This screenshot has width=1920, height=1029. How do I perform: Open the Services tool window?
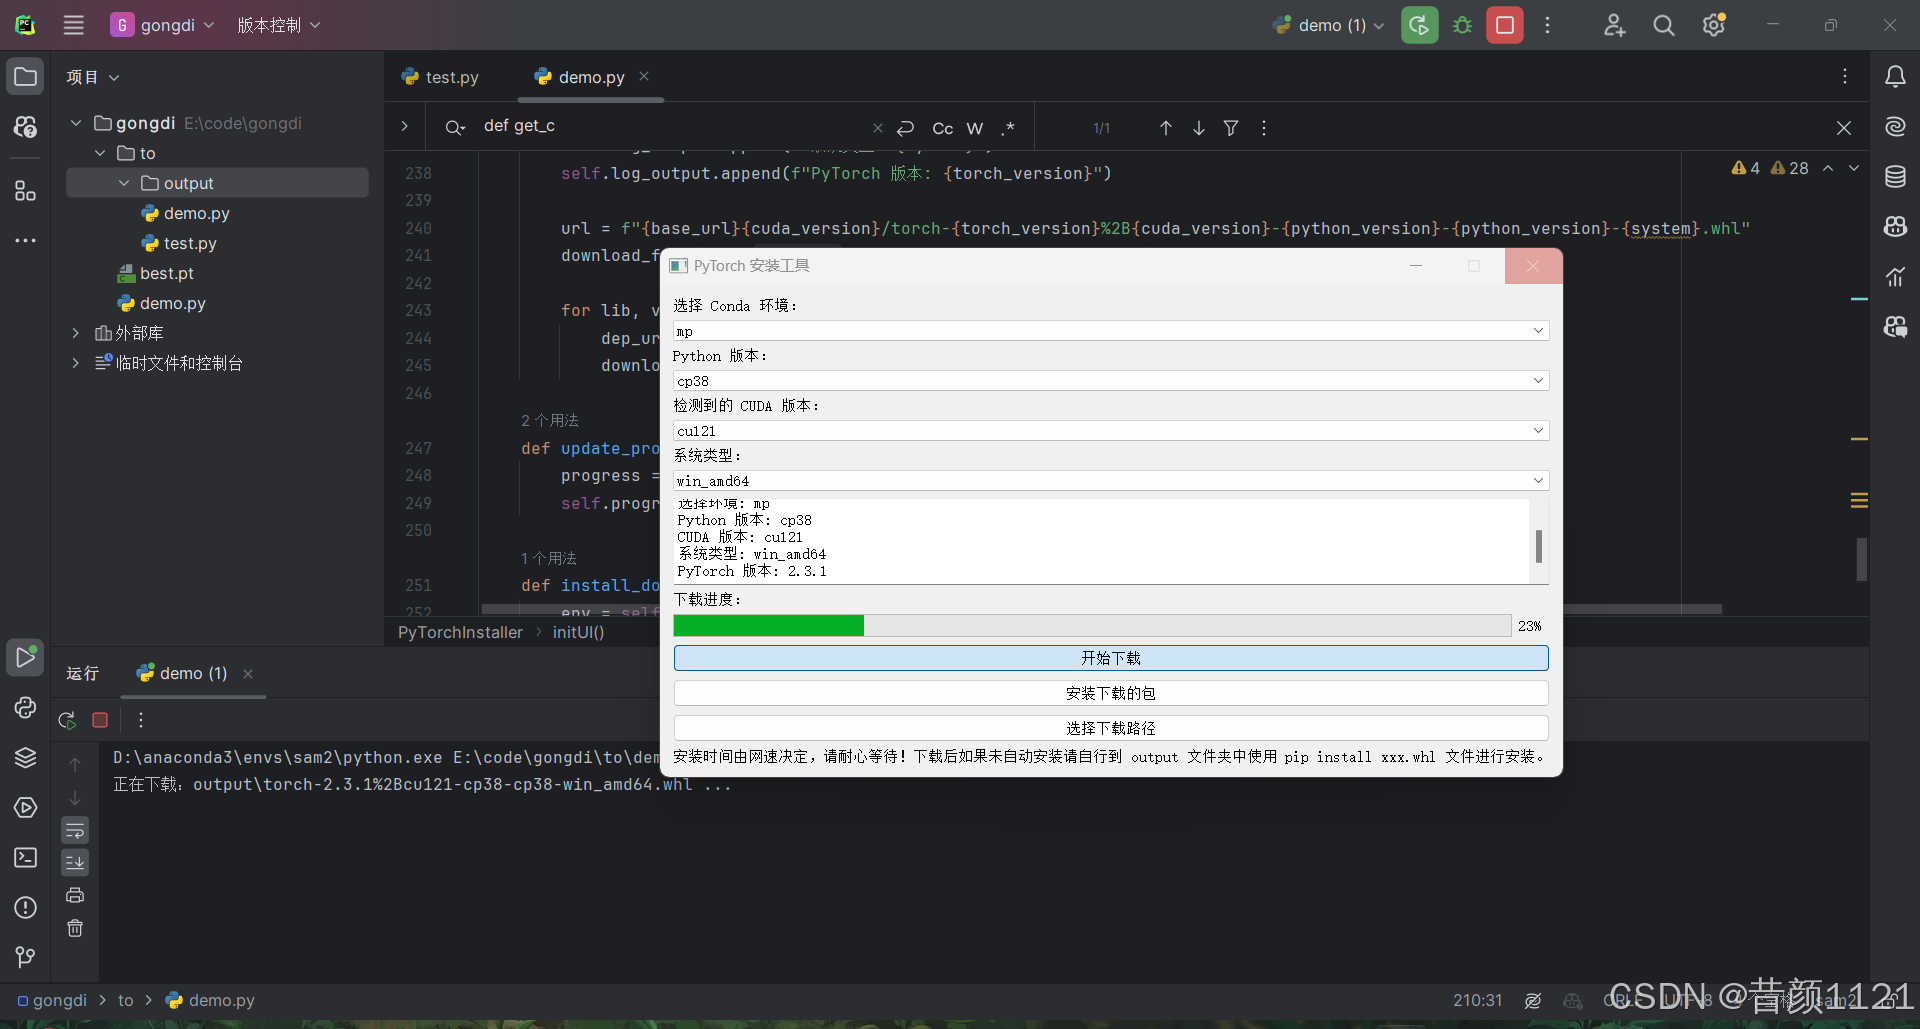pos(25,807)
